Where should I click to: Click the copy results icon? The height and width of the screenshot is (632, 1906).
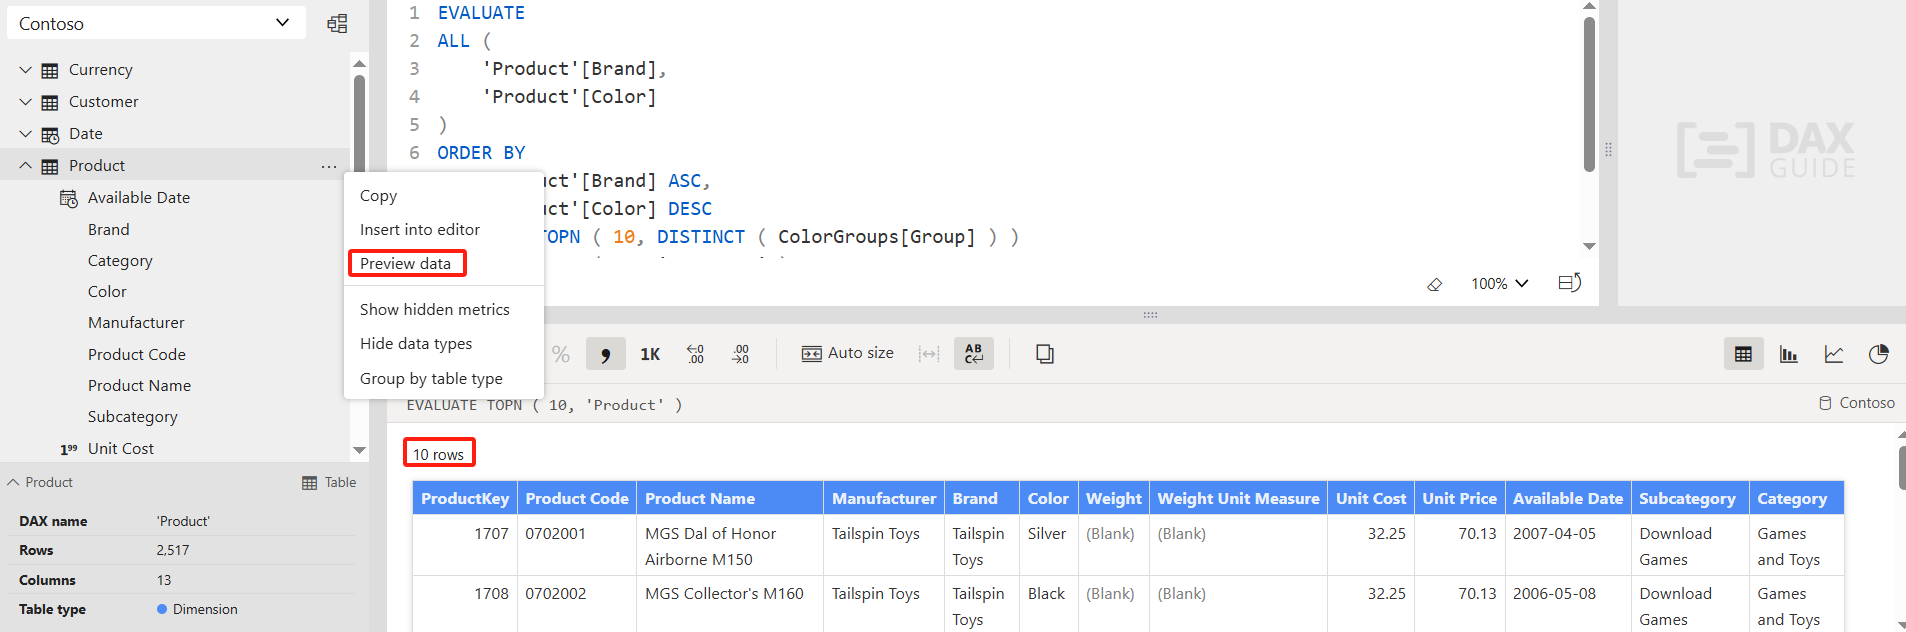[x=1045, y=354]
